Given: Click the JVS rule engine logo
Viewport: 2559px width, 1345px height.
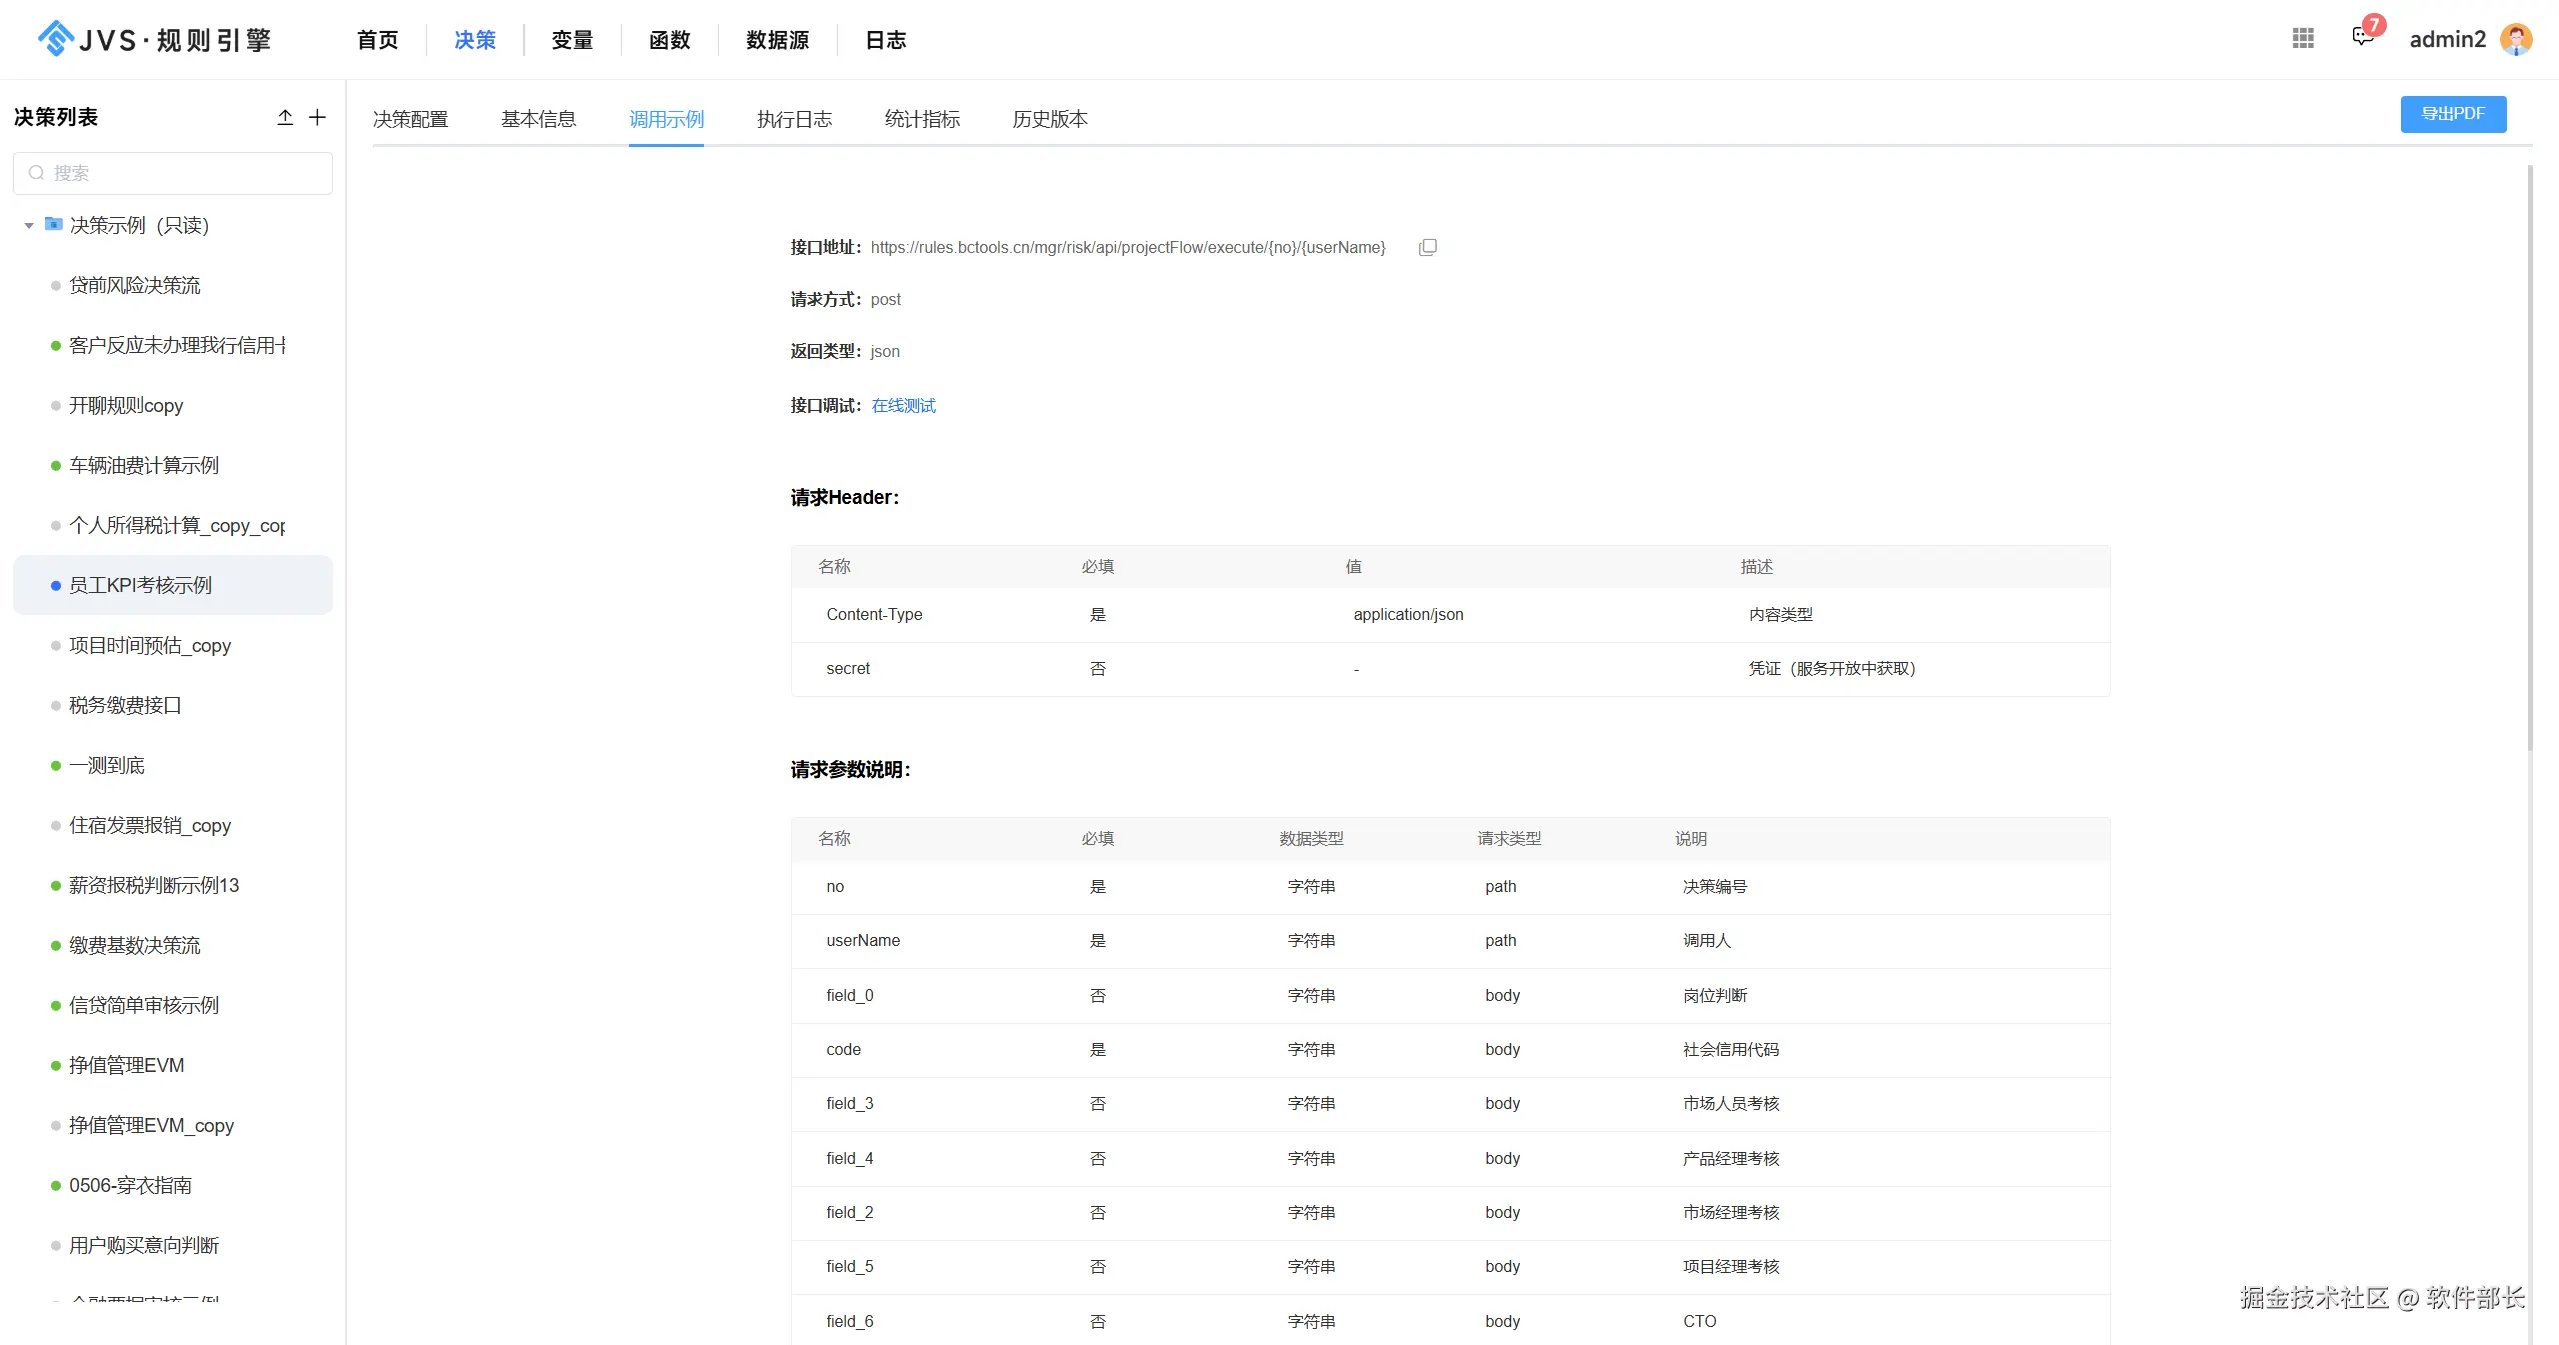Looking at the screenshot, I should tap(155, 39).
